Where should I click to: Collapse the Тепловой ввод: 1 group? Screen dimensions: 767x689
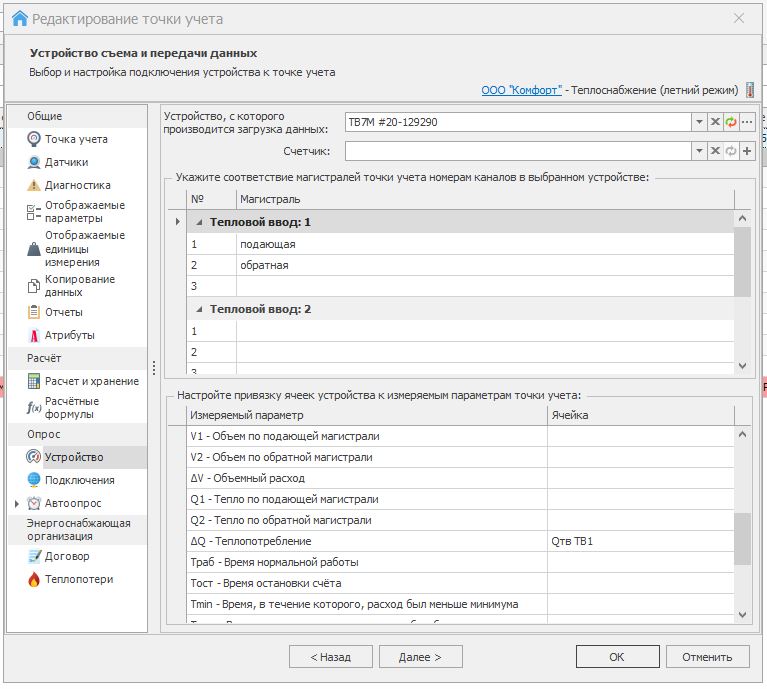click(x=198, y=222)
